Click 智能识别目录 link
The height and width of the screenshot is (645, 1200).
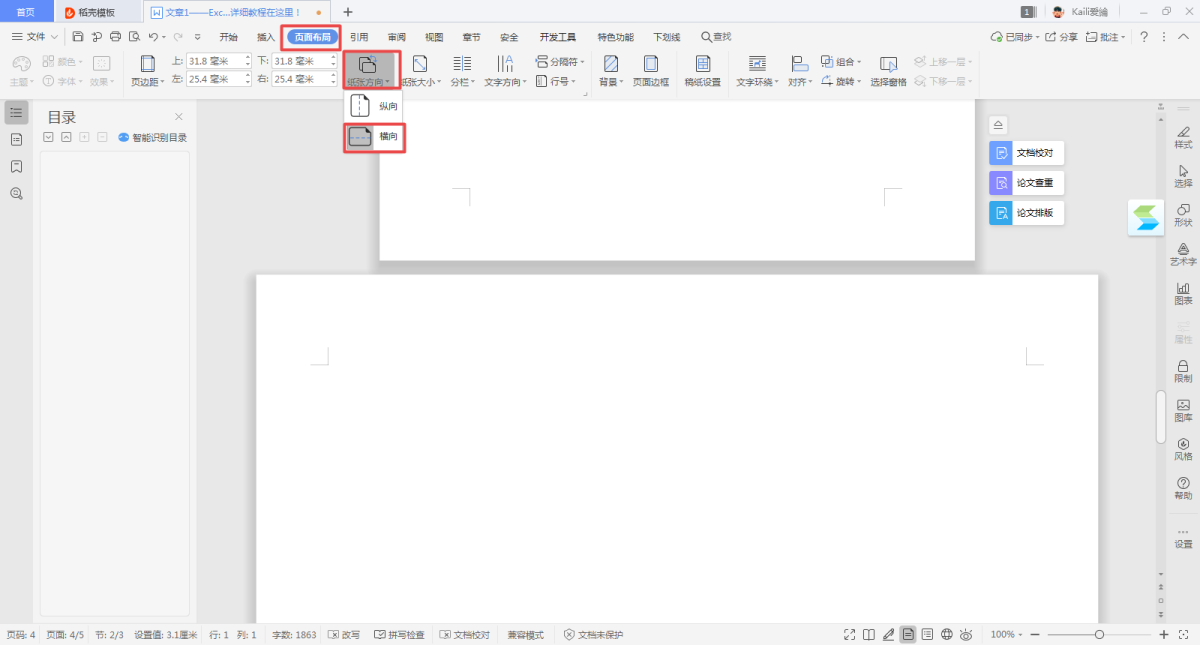click(x=153, y=138)
